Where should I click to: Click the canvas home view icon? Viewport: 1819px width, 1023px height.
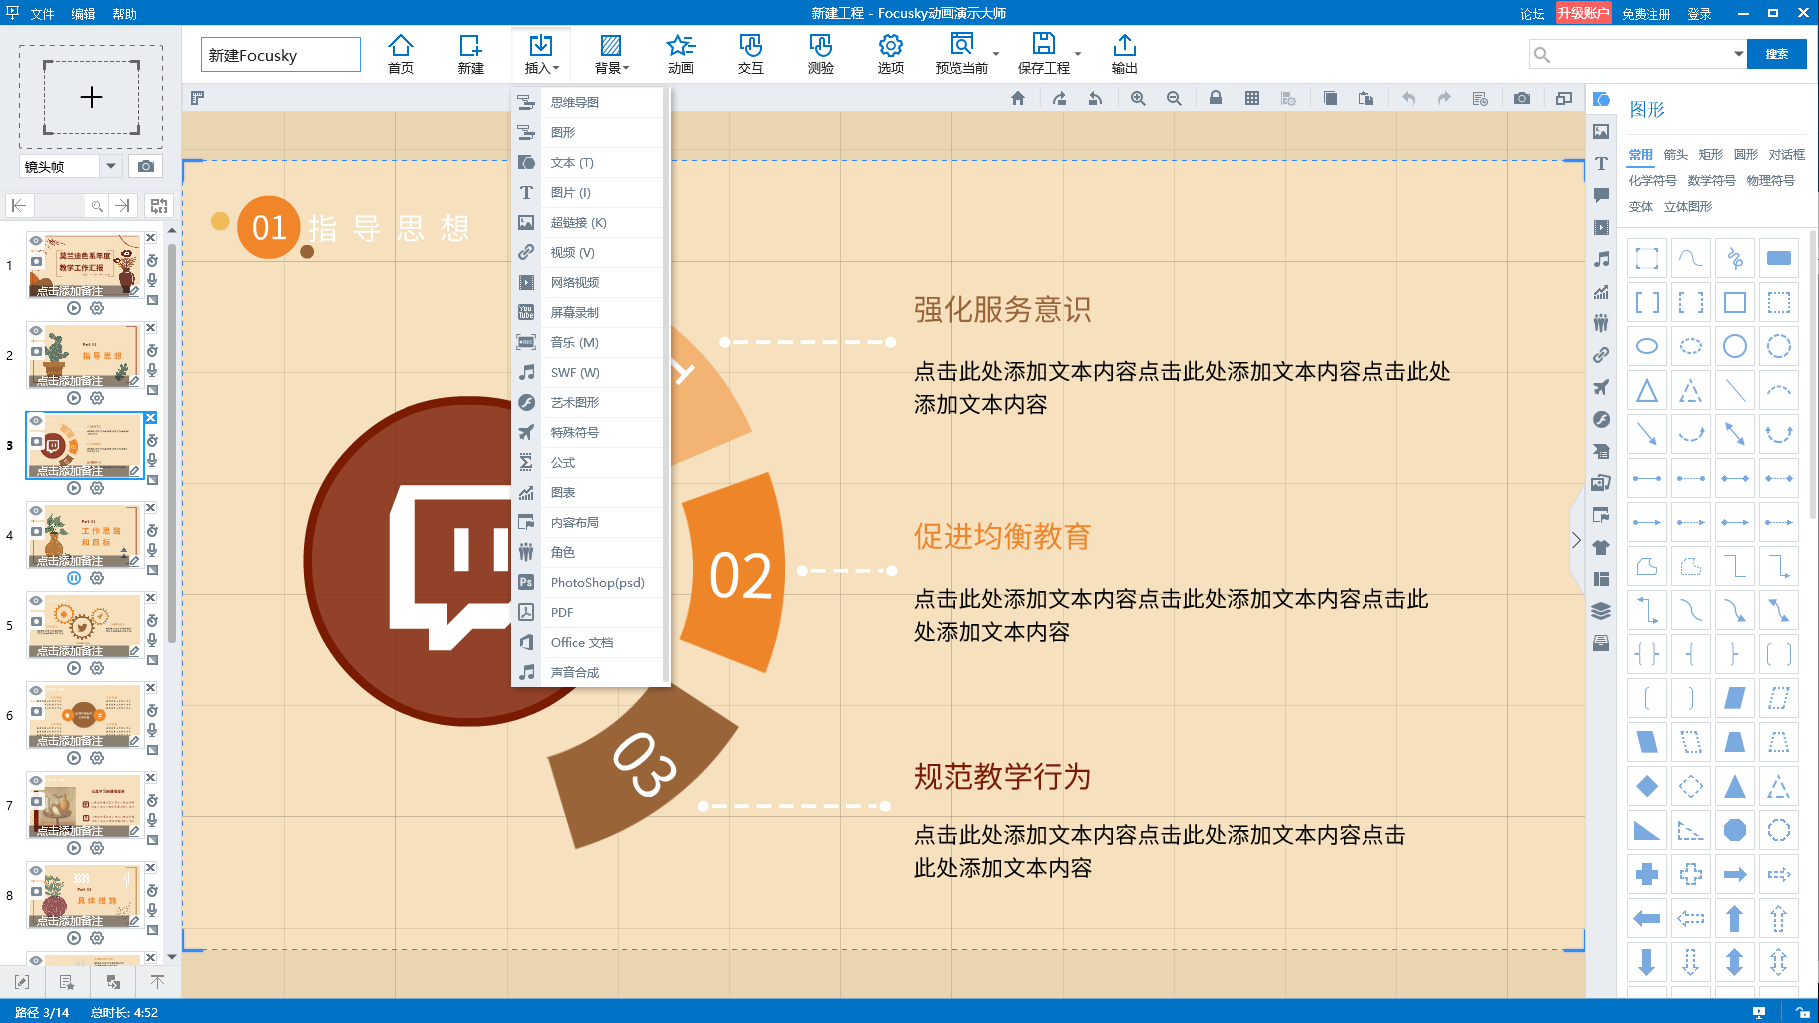pyautogui.click(x=1018, y=98)
